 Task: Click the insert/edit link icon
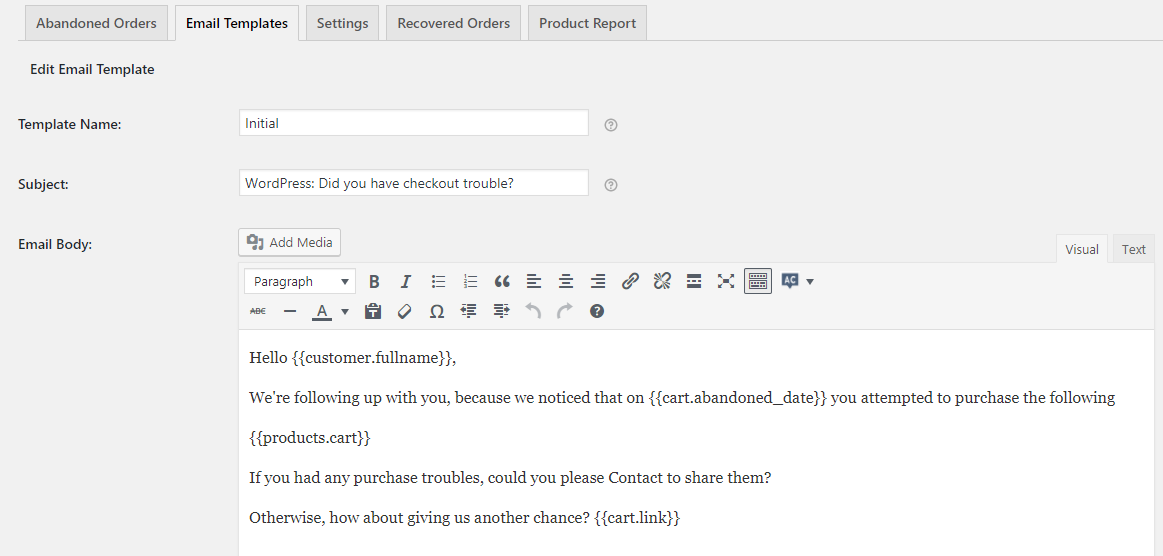[630, 282]
